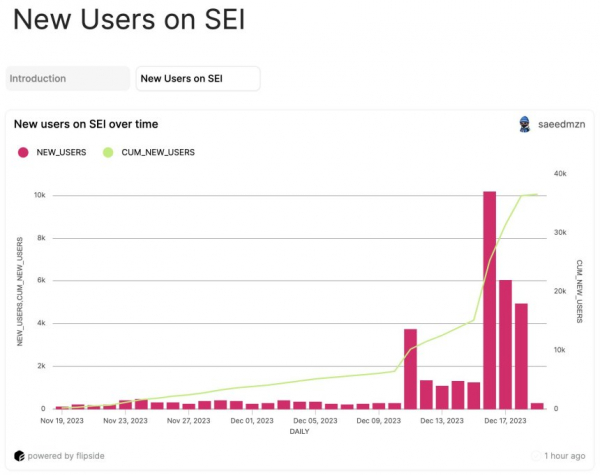Select the New Users on SEI tab
This screenshot has width=600, height=475.
[198, 78]
